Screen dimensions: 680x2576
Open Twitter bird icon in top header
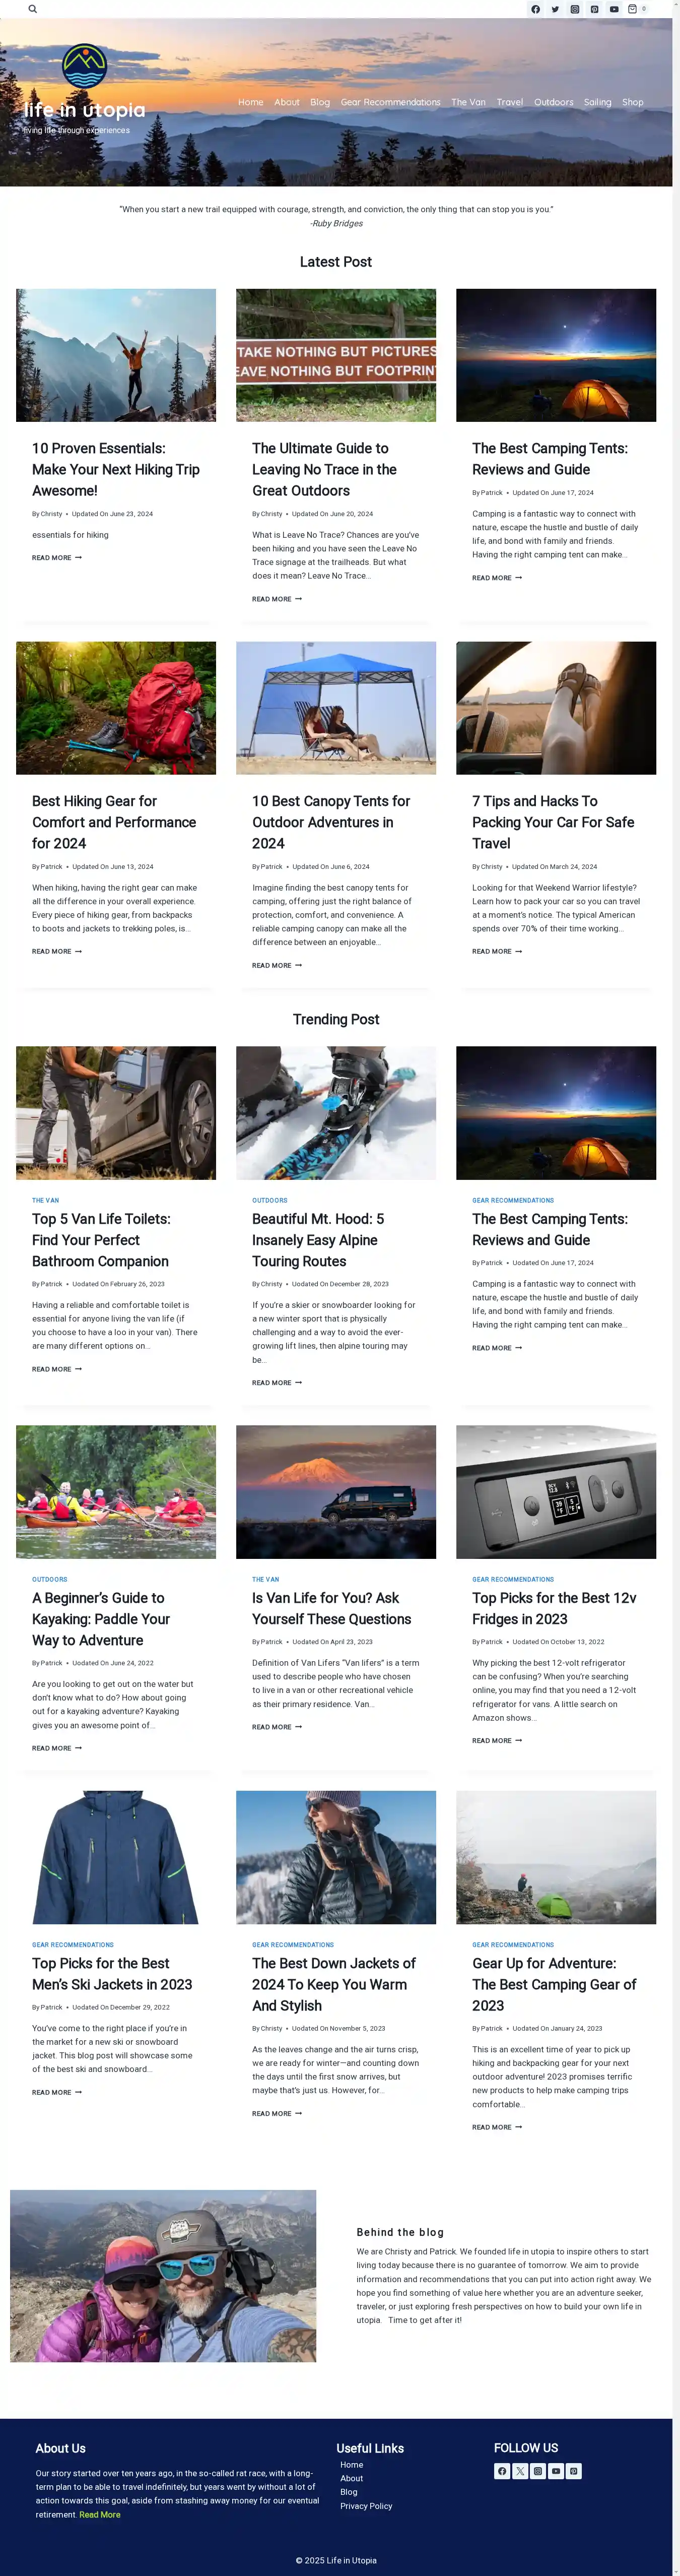(555, 9)
